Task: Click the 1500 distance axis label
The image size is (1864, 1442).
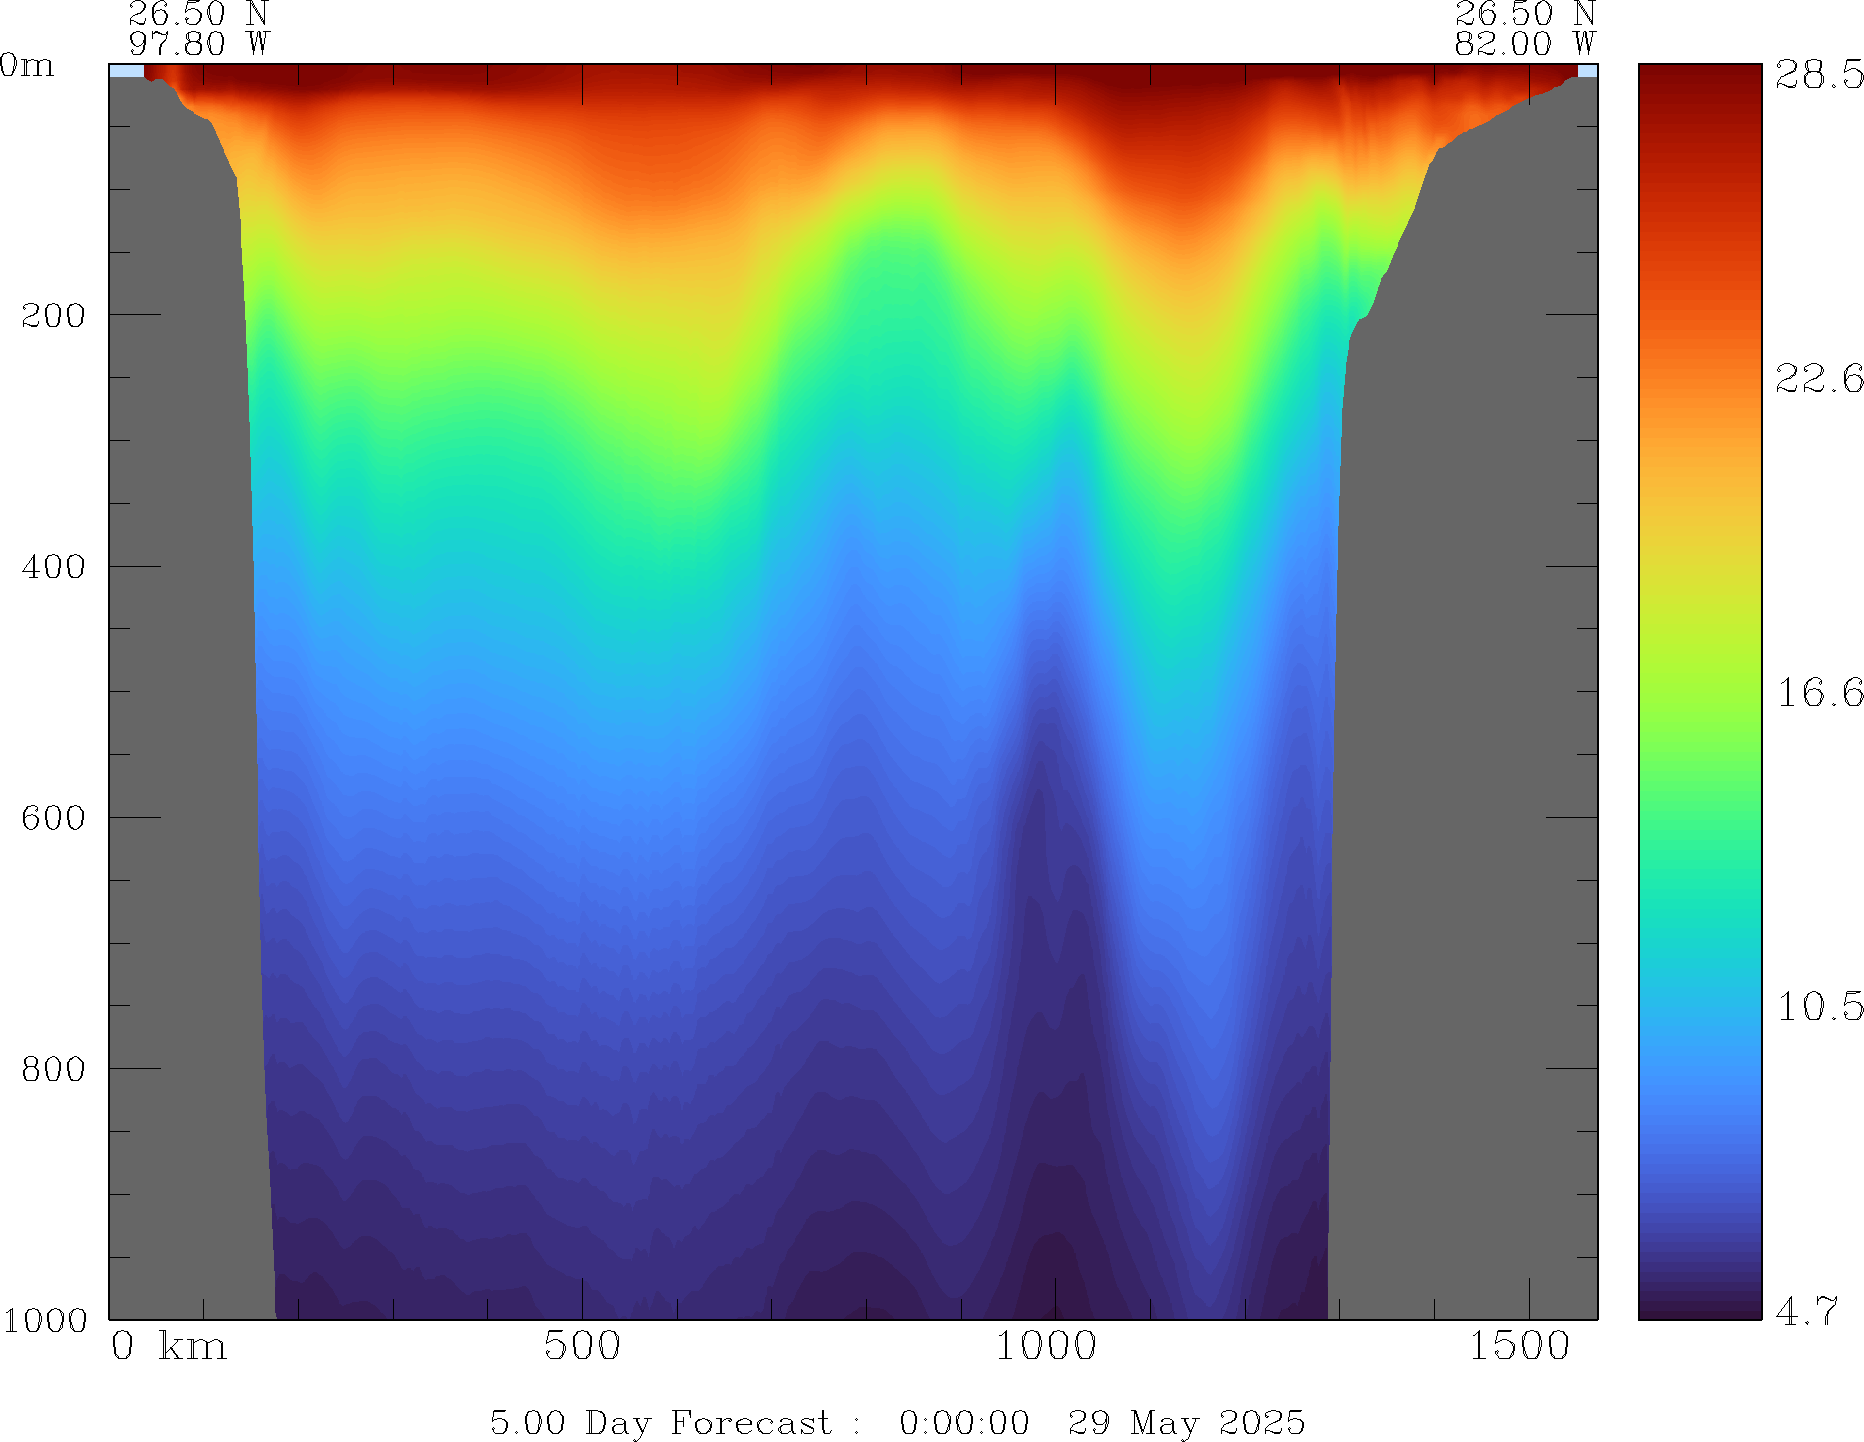Action: click(x=1519, y=1347)
